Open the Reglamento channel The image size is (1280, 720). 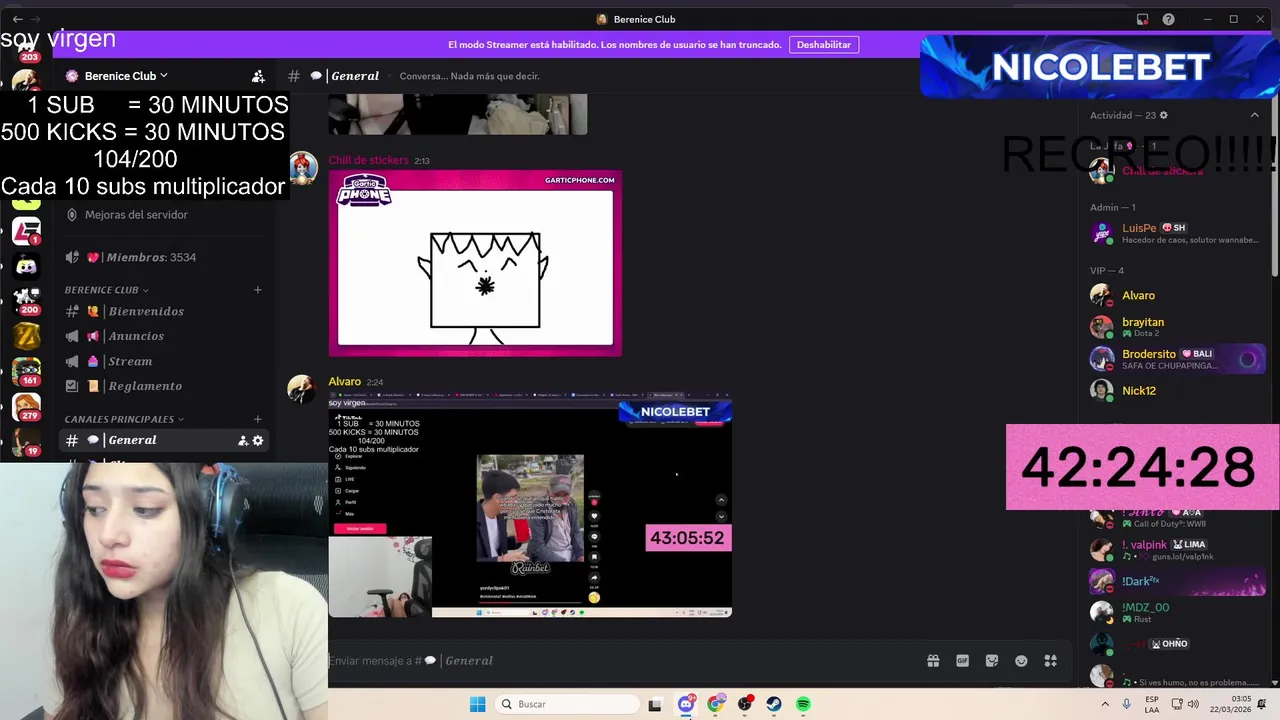coord(165,386)
